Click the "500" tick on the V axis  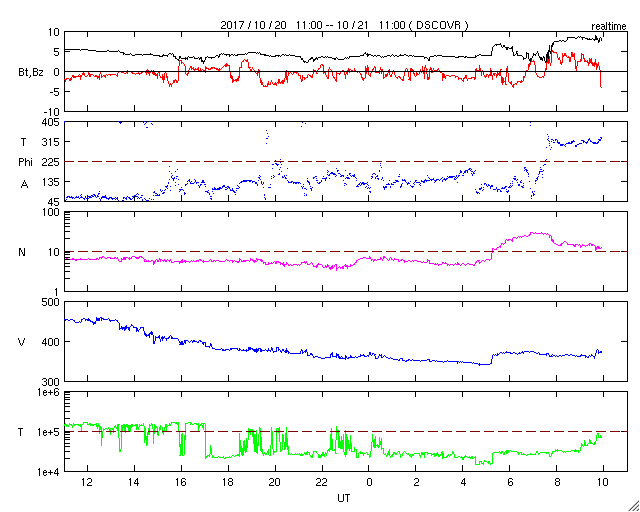(x=51, y=302)
